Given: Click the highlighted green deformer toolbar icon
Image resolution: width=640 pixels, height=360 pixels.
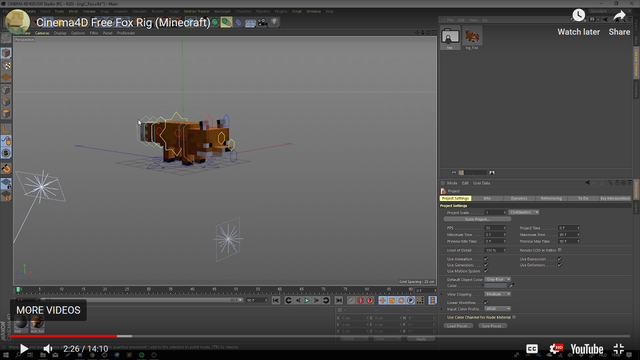Looking at the screenshot, I should coord(226,22).
